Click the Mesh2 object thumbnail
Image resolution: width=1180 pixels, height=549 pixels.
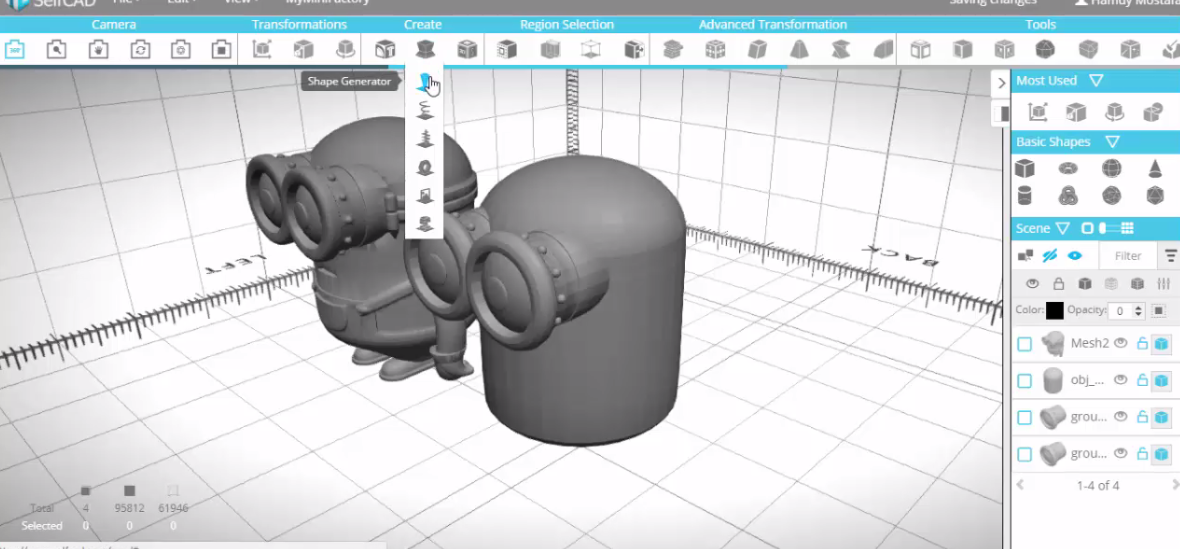(x=1052, y=344)
